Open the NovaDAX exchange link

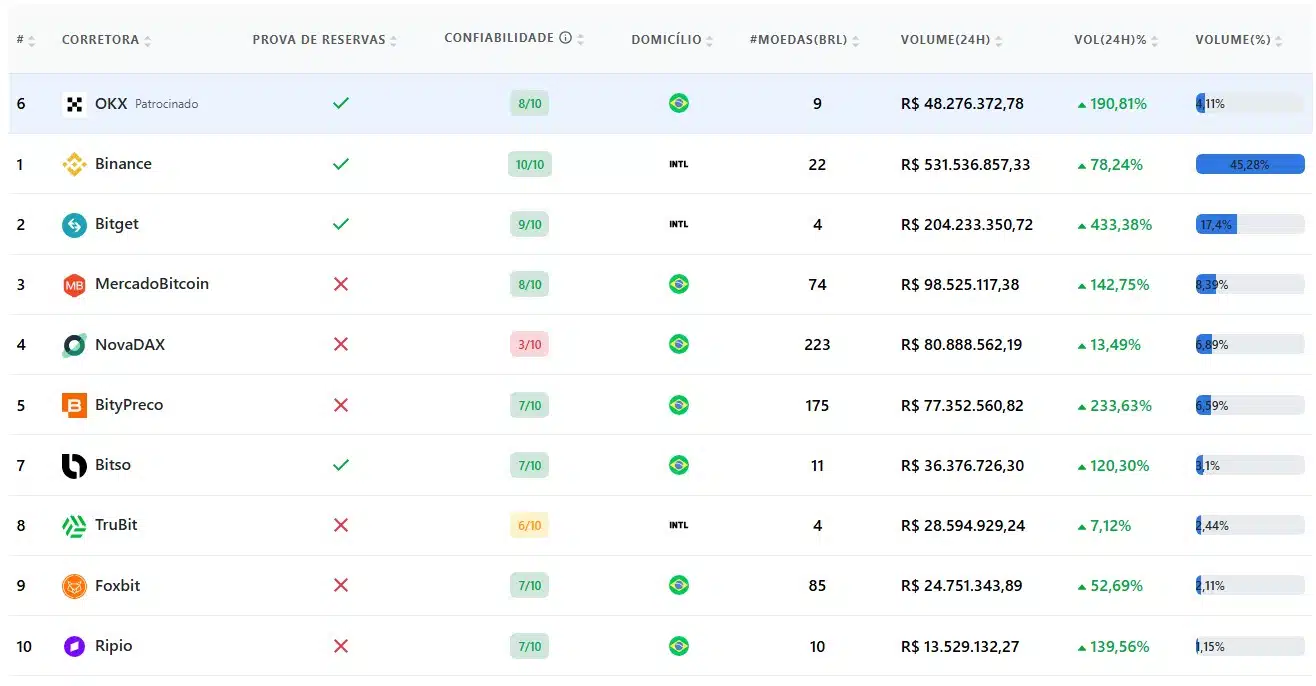130,344
